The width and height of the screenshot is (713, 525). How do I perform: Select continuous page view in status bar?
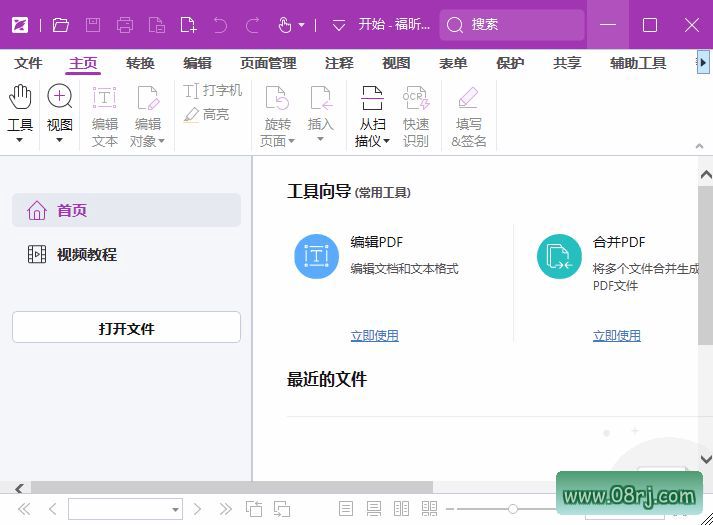pos(374,509)
